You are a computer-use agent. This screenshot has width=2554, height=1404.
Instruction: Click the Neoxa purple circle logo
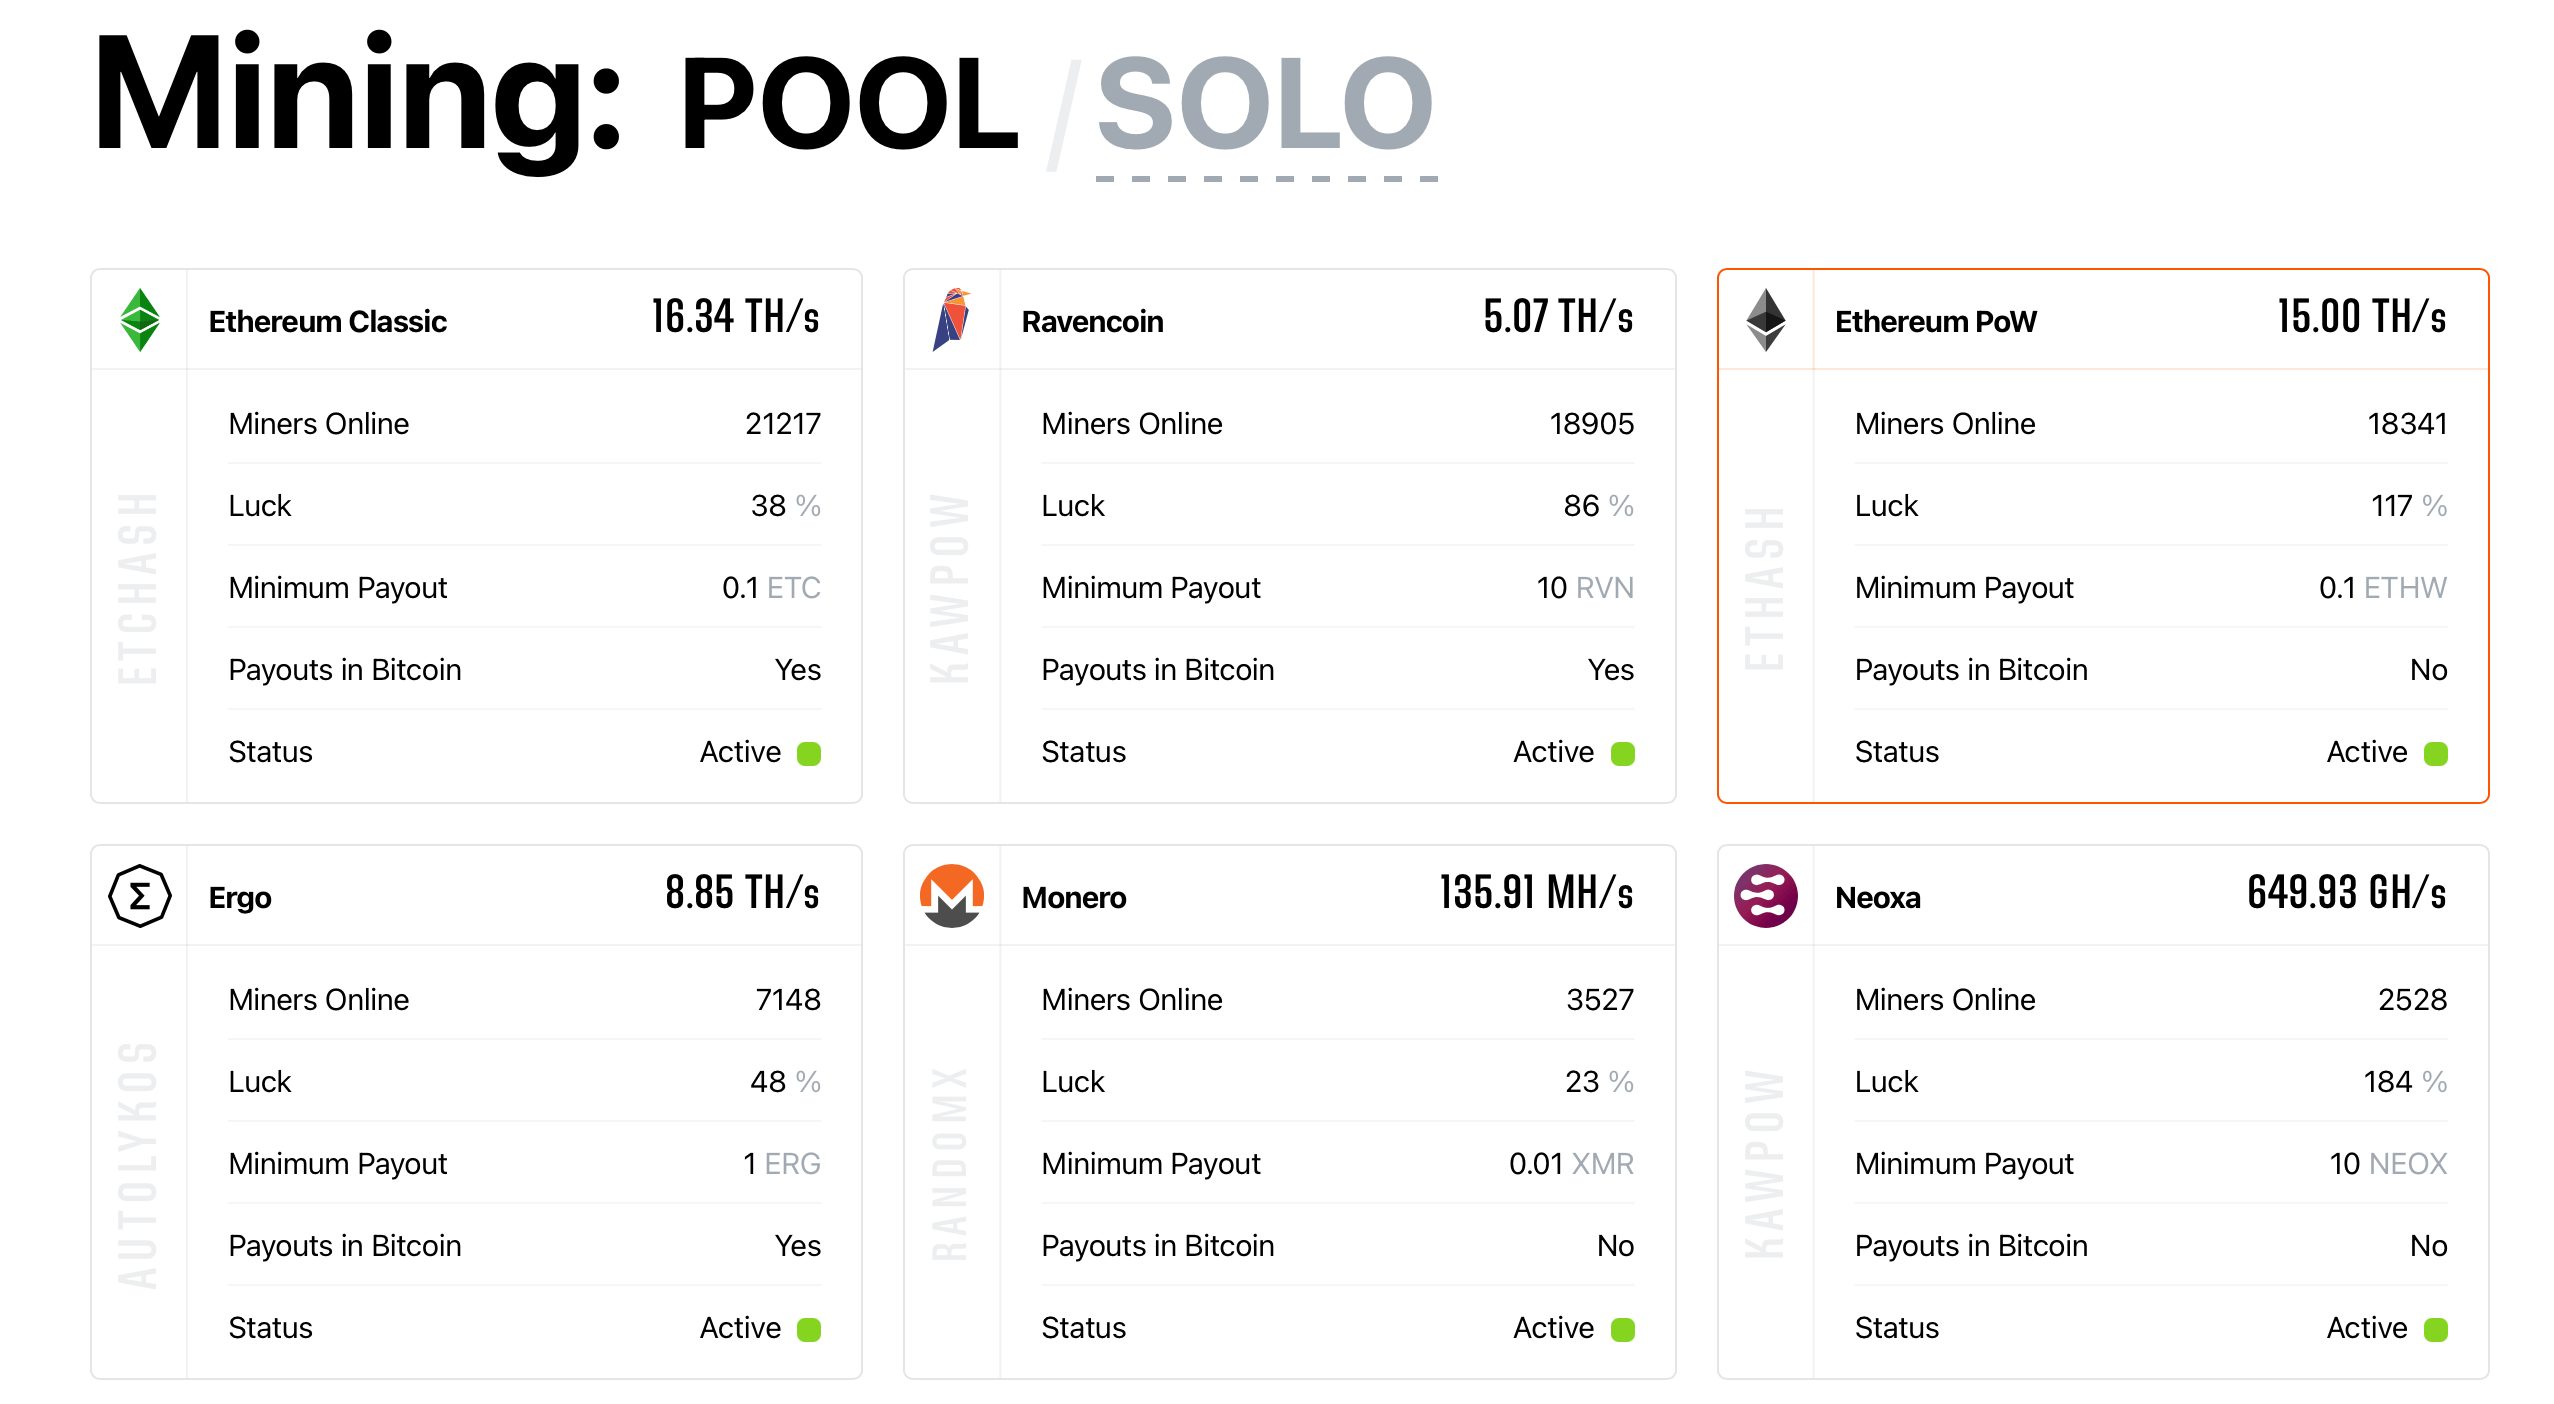1766,896
